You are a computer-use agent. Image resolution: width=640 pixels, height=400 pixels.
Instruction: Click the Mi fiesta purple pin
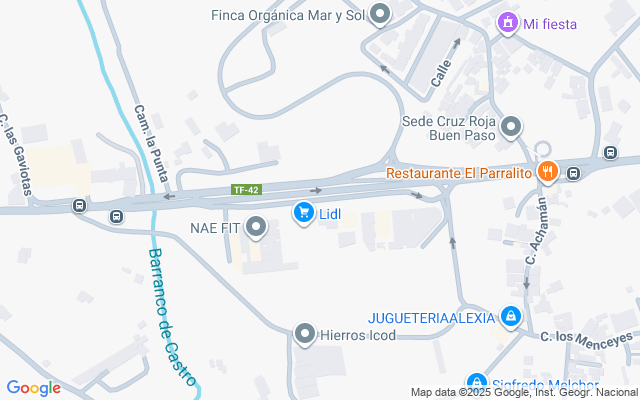point(507,23)
